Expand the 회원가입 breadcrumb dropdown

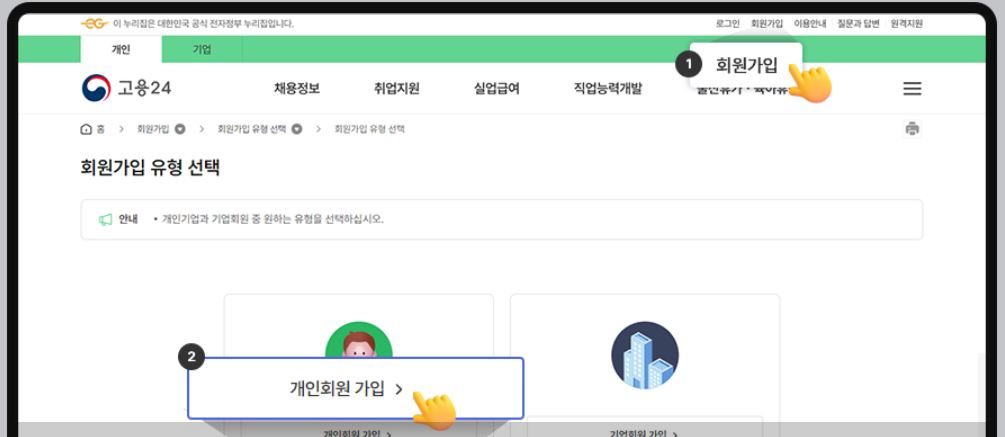point(180,129)
